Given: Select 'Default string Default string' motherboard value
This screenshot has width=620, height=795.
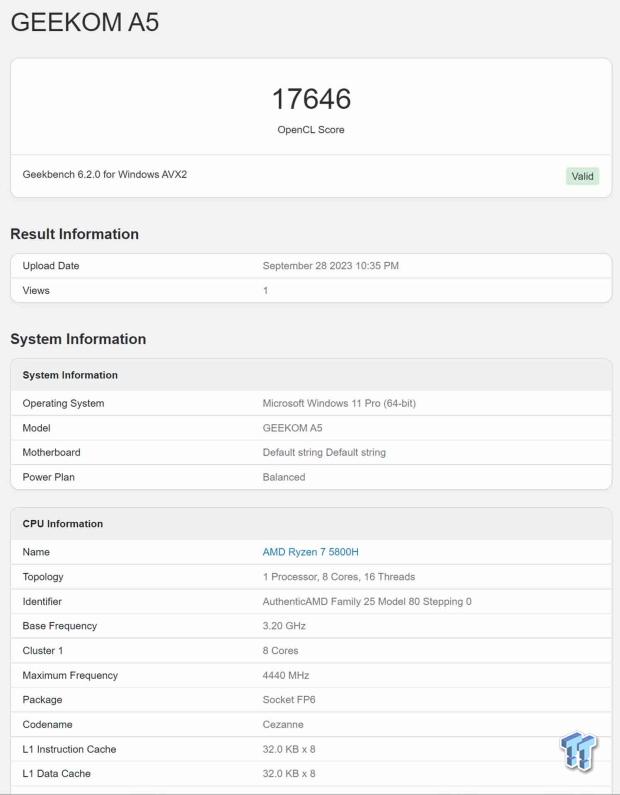Looking at the screenshot, I should pyautogui.click(x=324, y=452).
